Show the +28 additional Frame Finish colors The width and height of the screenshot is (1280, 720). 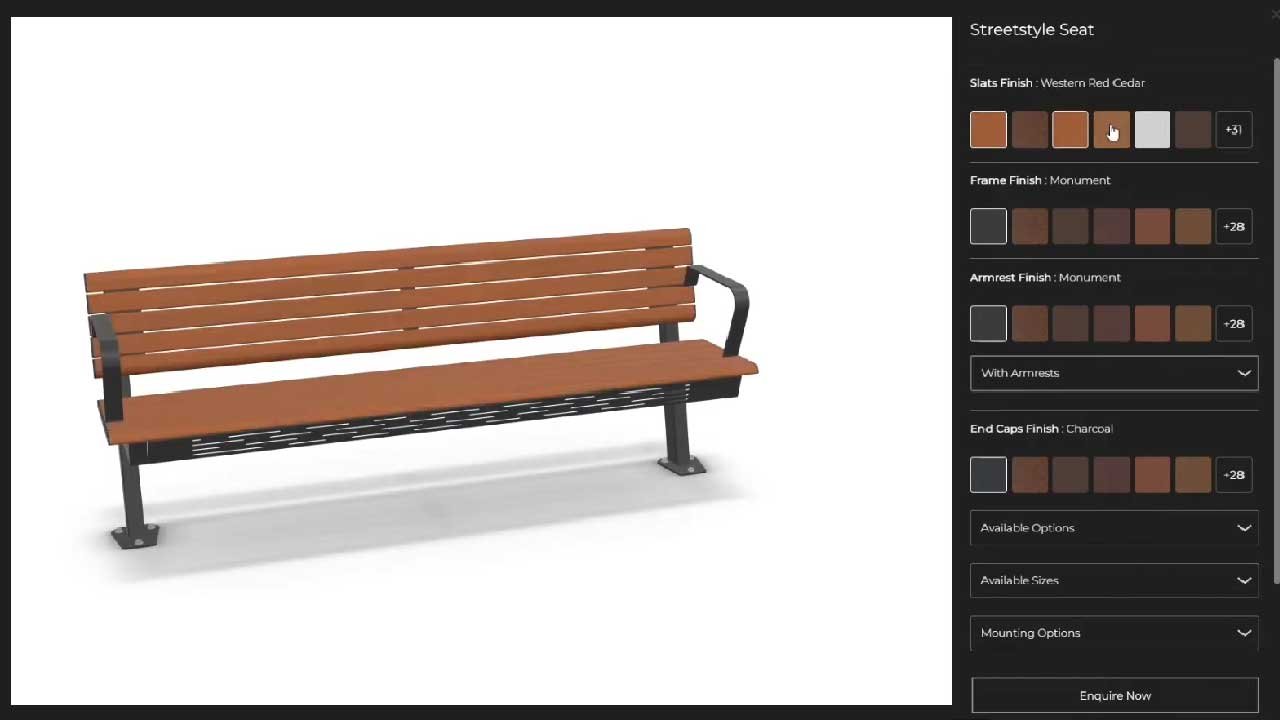pyautogui.click(x=1234, y=227)
